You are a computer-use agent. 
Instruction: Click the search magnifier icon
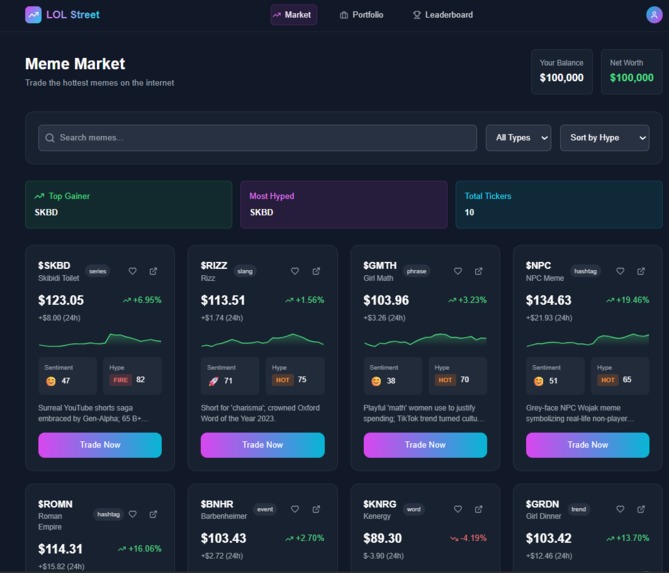click(50, 138)
